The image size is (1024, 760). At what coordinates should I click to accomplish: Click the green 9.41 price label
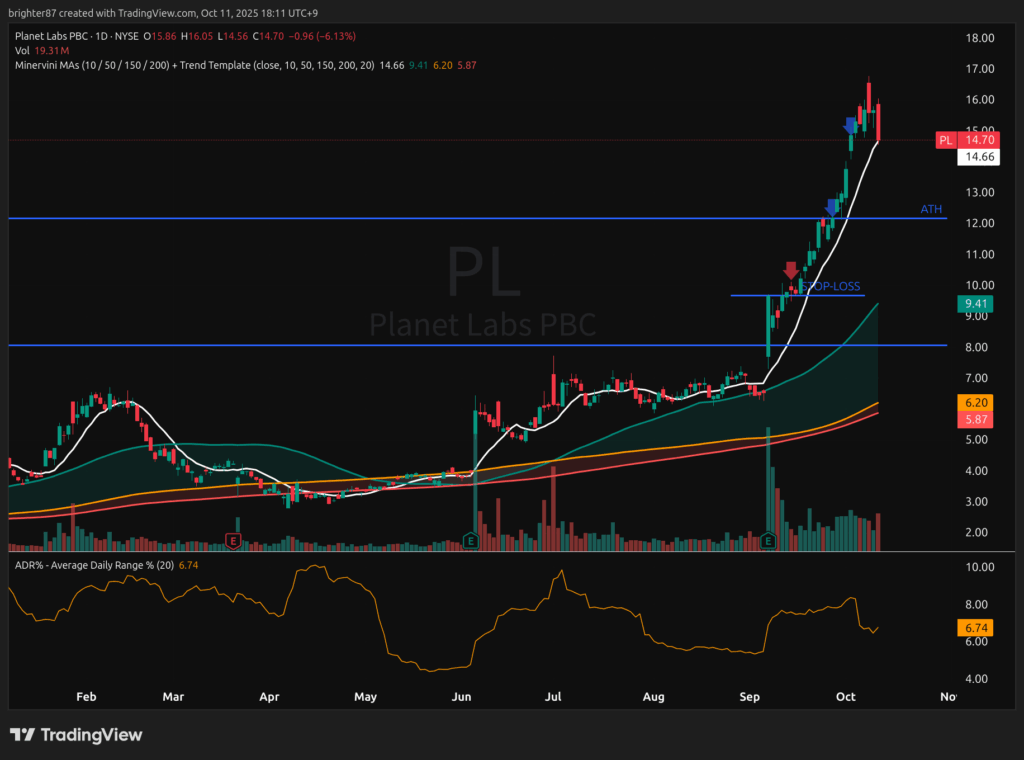(x=977, y=302)
